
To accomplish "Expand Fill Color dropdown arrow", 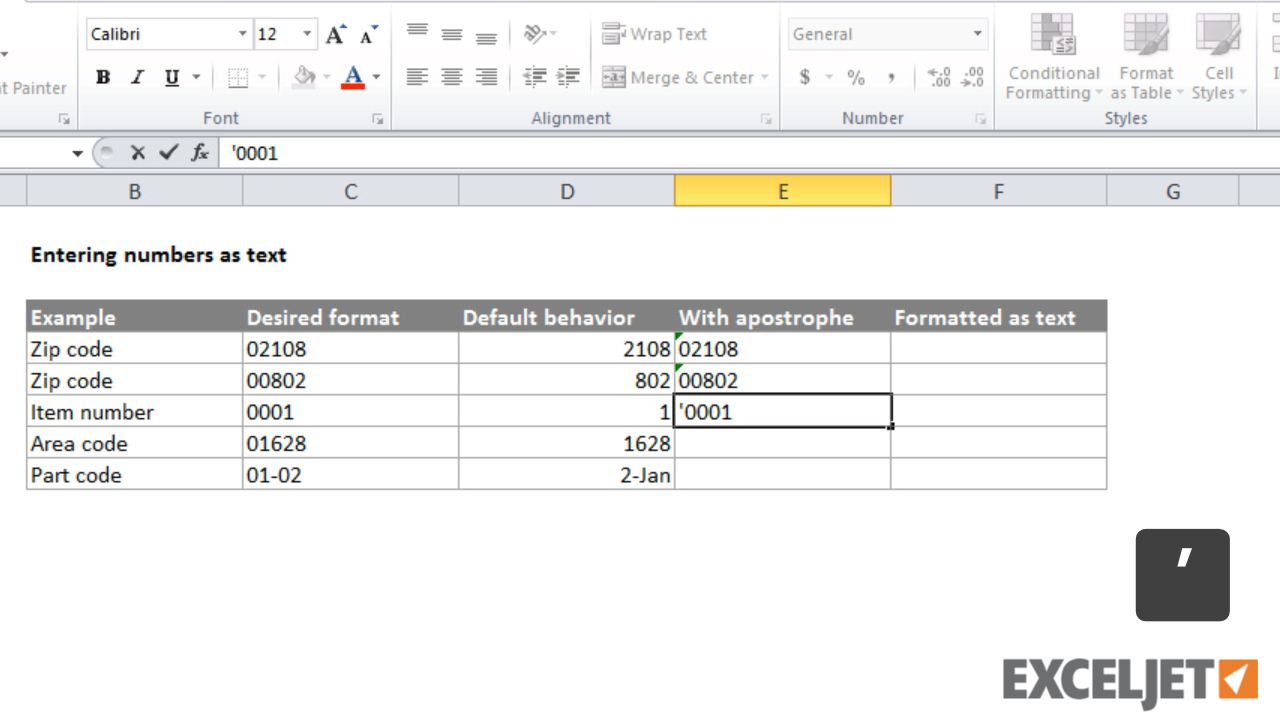I will tap(326, 77).
